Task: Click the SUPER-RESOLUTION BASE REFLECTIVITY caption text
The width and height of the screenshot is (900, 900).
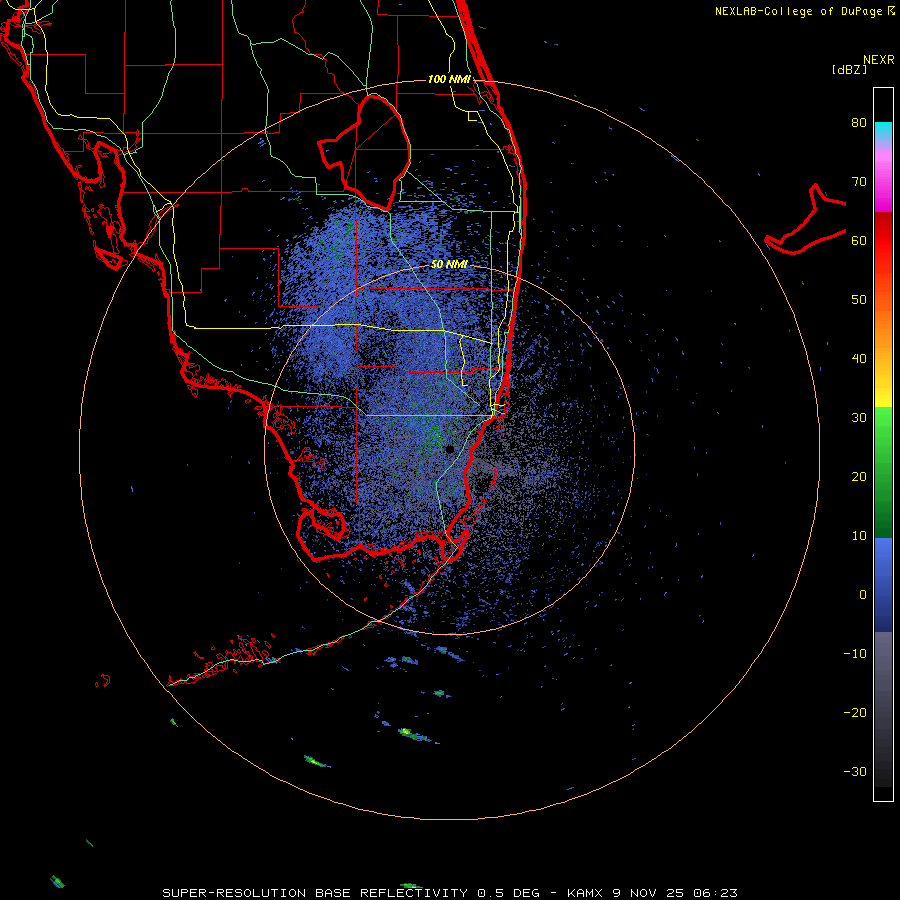Action: coord(315,893)
